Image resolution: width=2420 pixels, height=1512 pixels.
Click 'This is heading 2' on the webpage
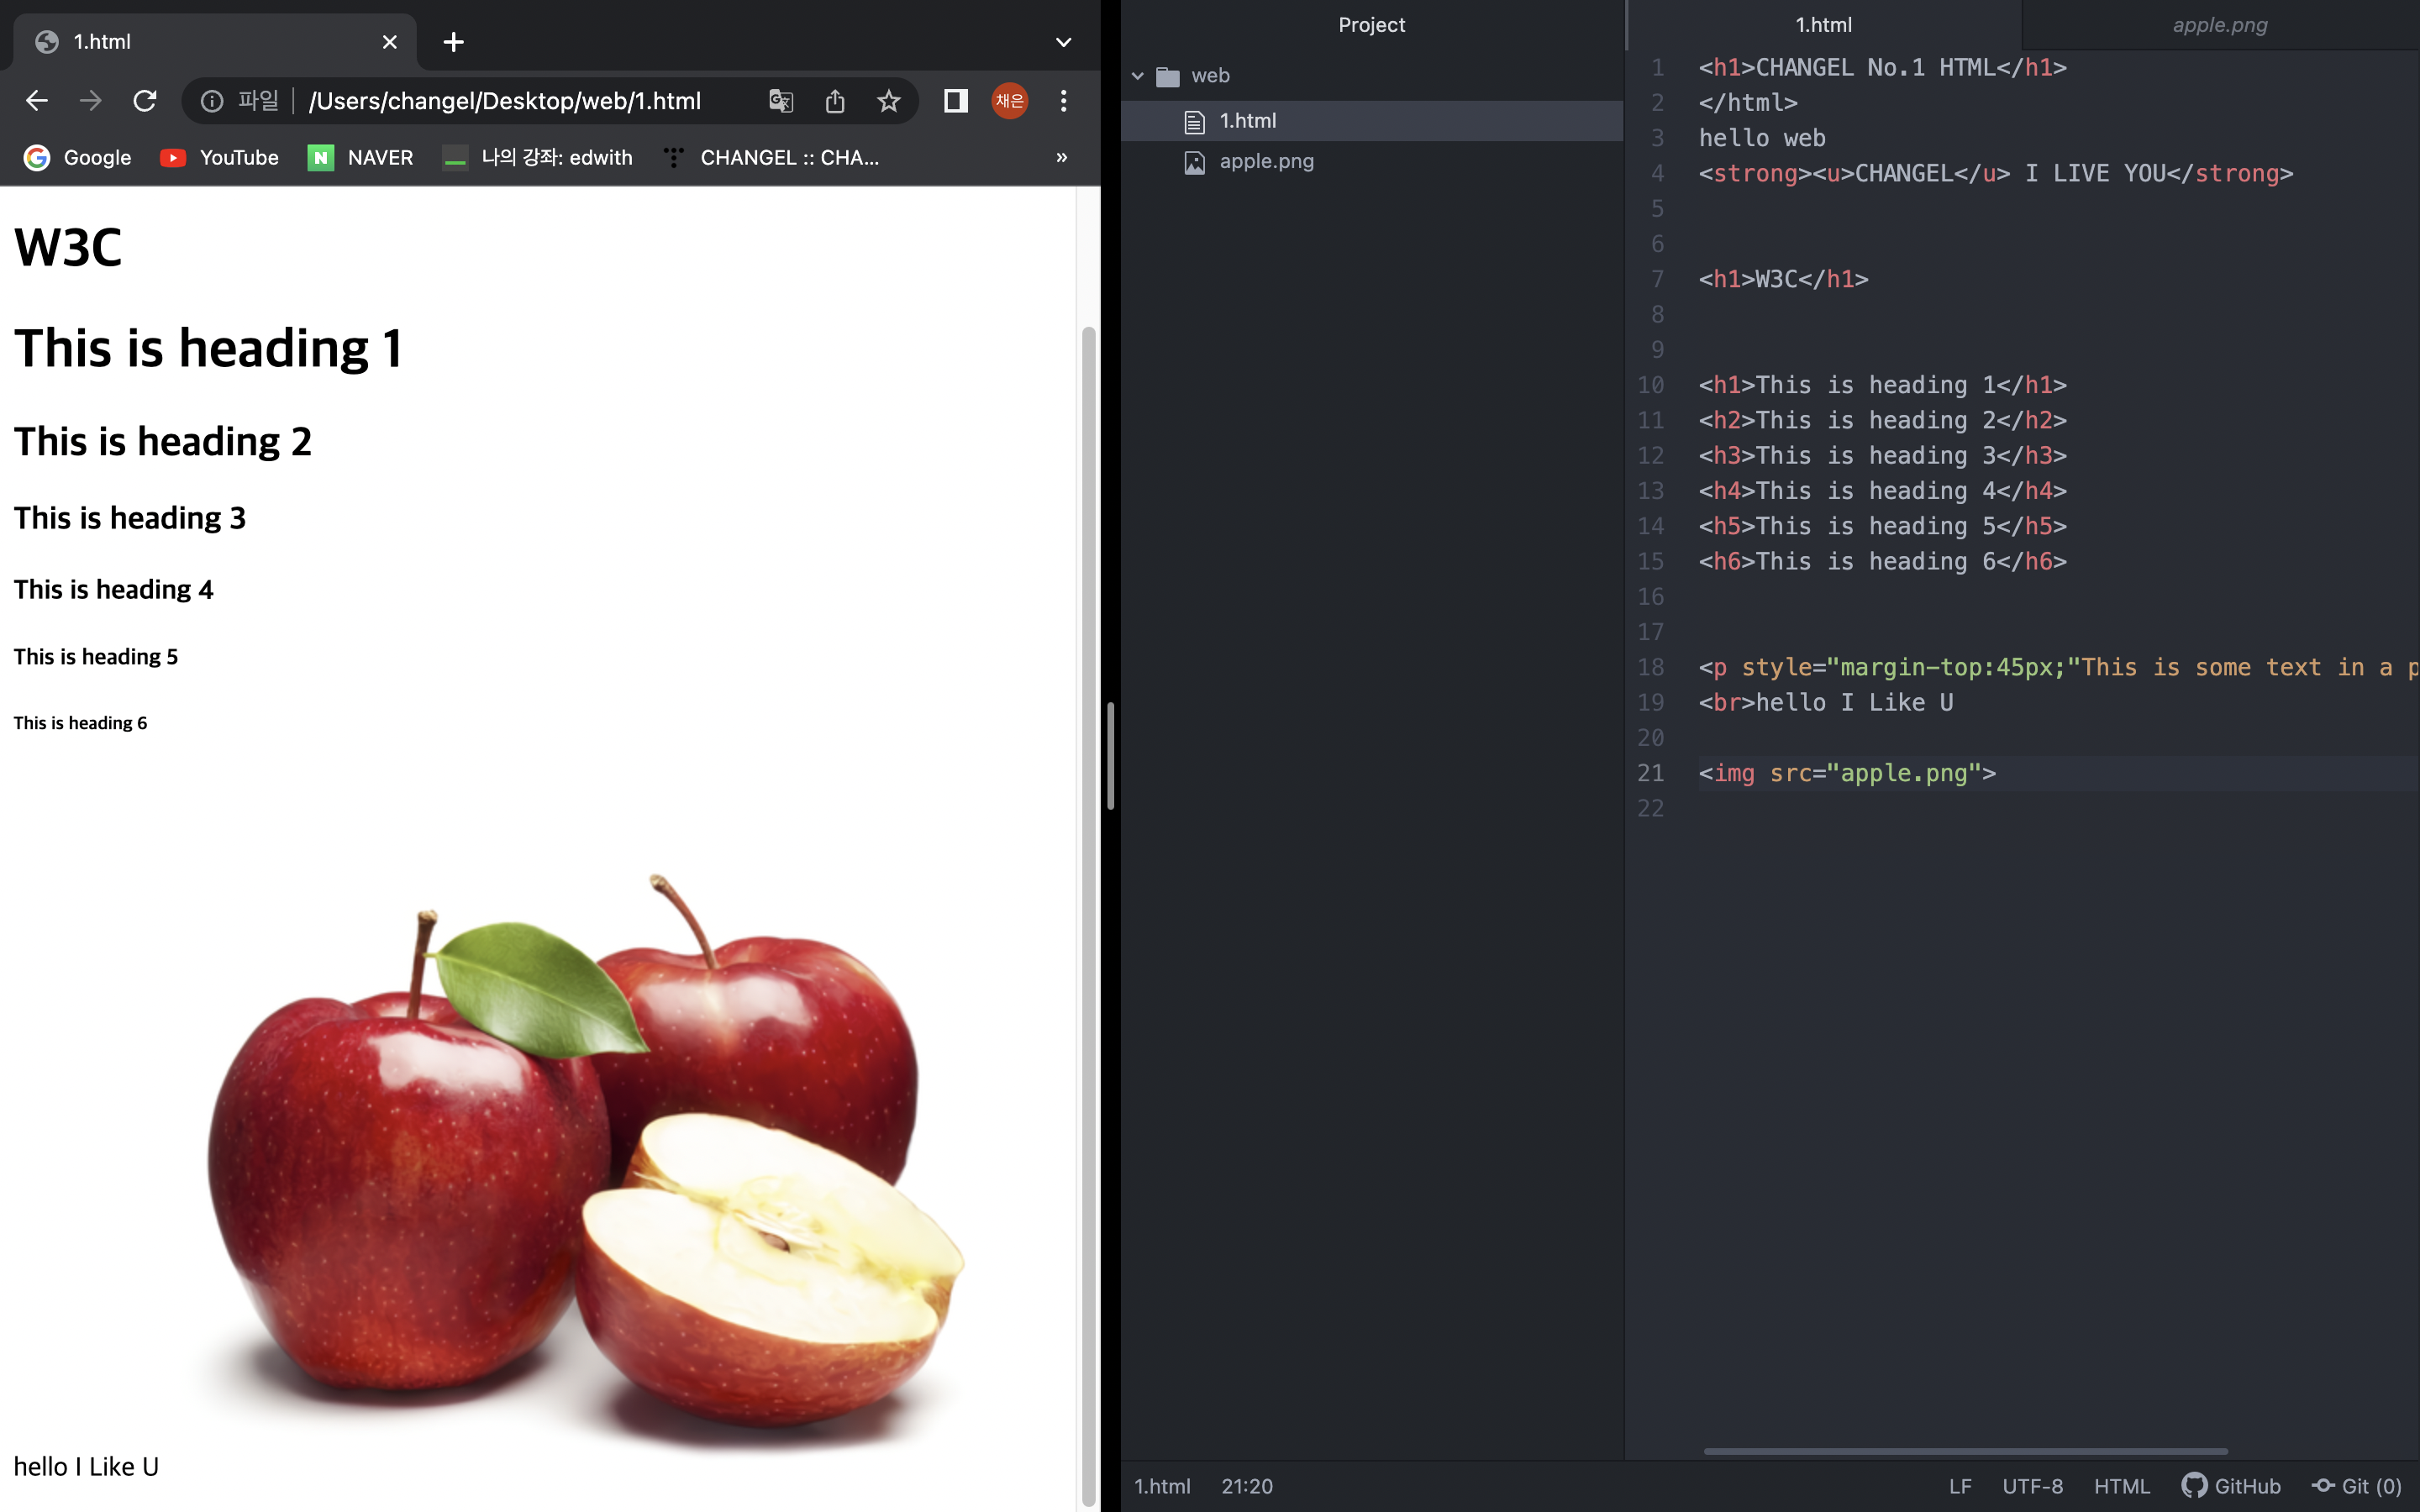click(x=163, y=441)
